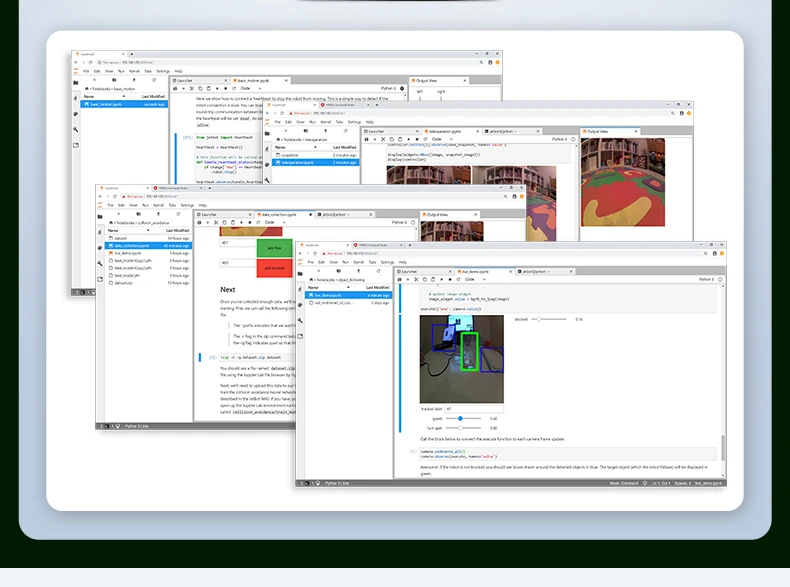The image size is (790, 587).
Task: Select best_model-Copy1.pth in the file list
Action: coord(133,260)
